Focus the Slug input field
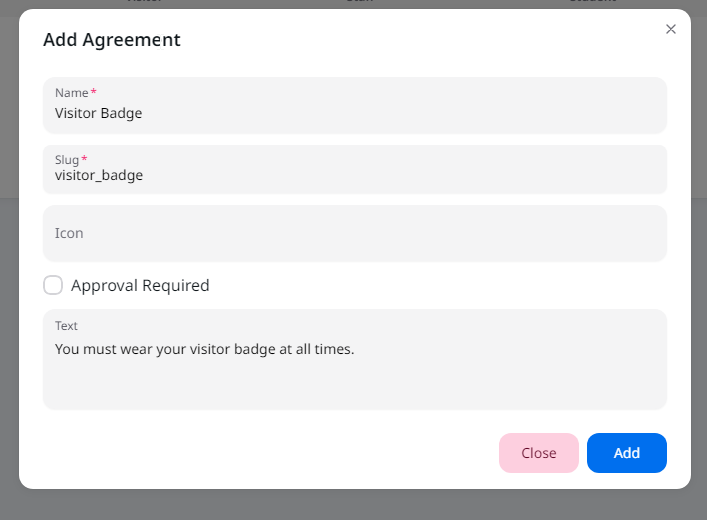The height and width of the screenshot is (520, 707). [355, 170]
